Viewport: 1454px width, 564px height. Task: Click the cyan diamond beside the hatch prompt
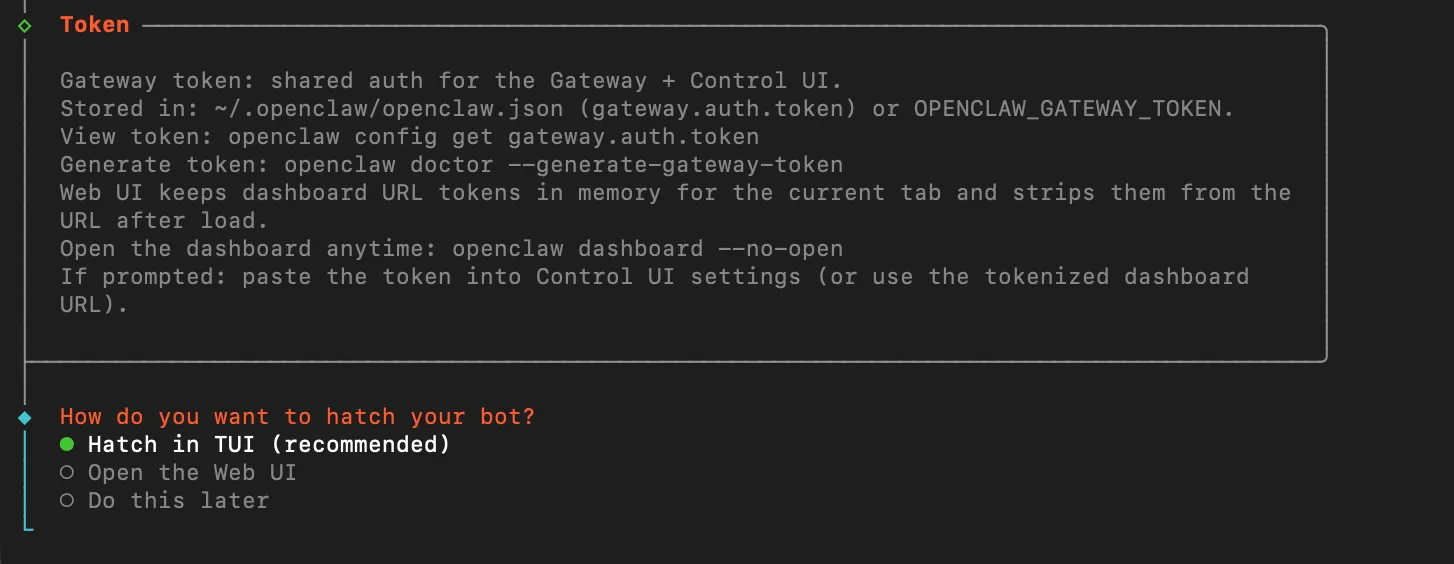(25, 417)
